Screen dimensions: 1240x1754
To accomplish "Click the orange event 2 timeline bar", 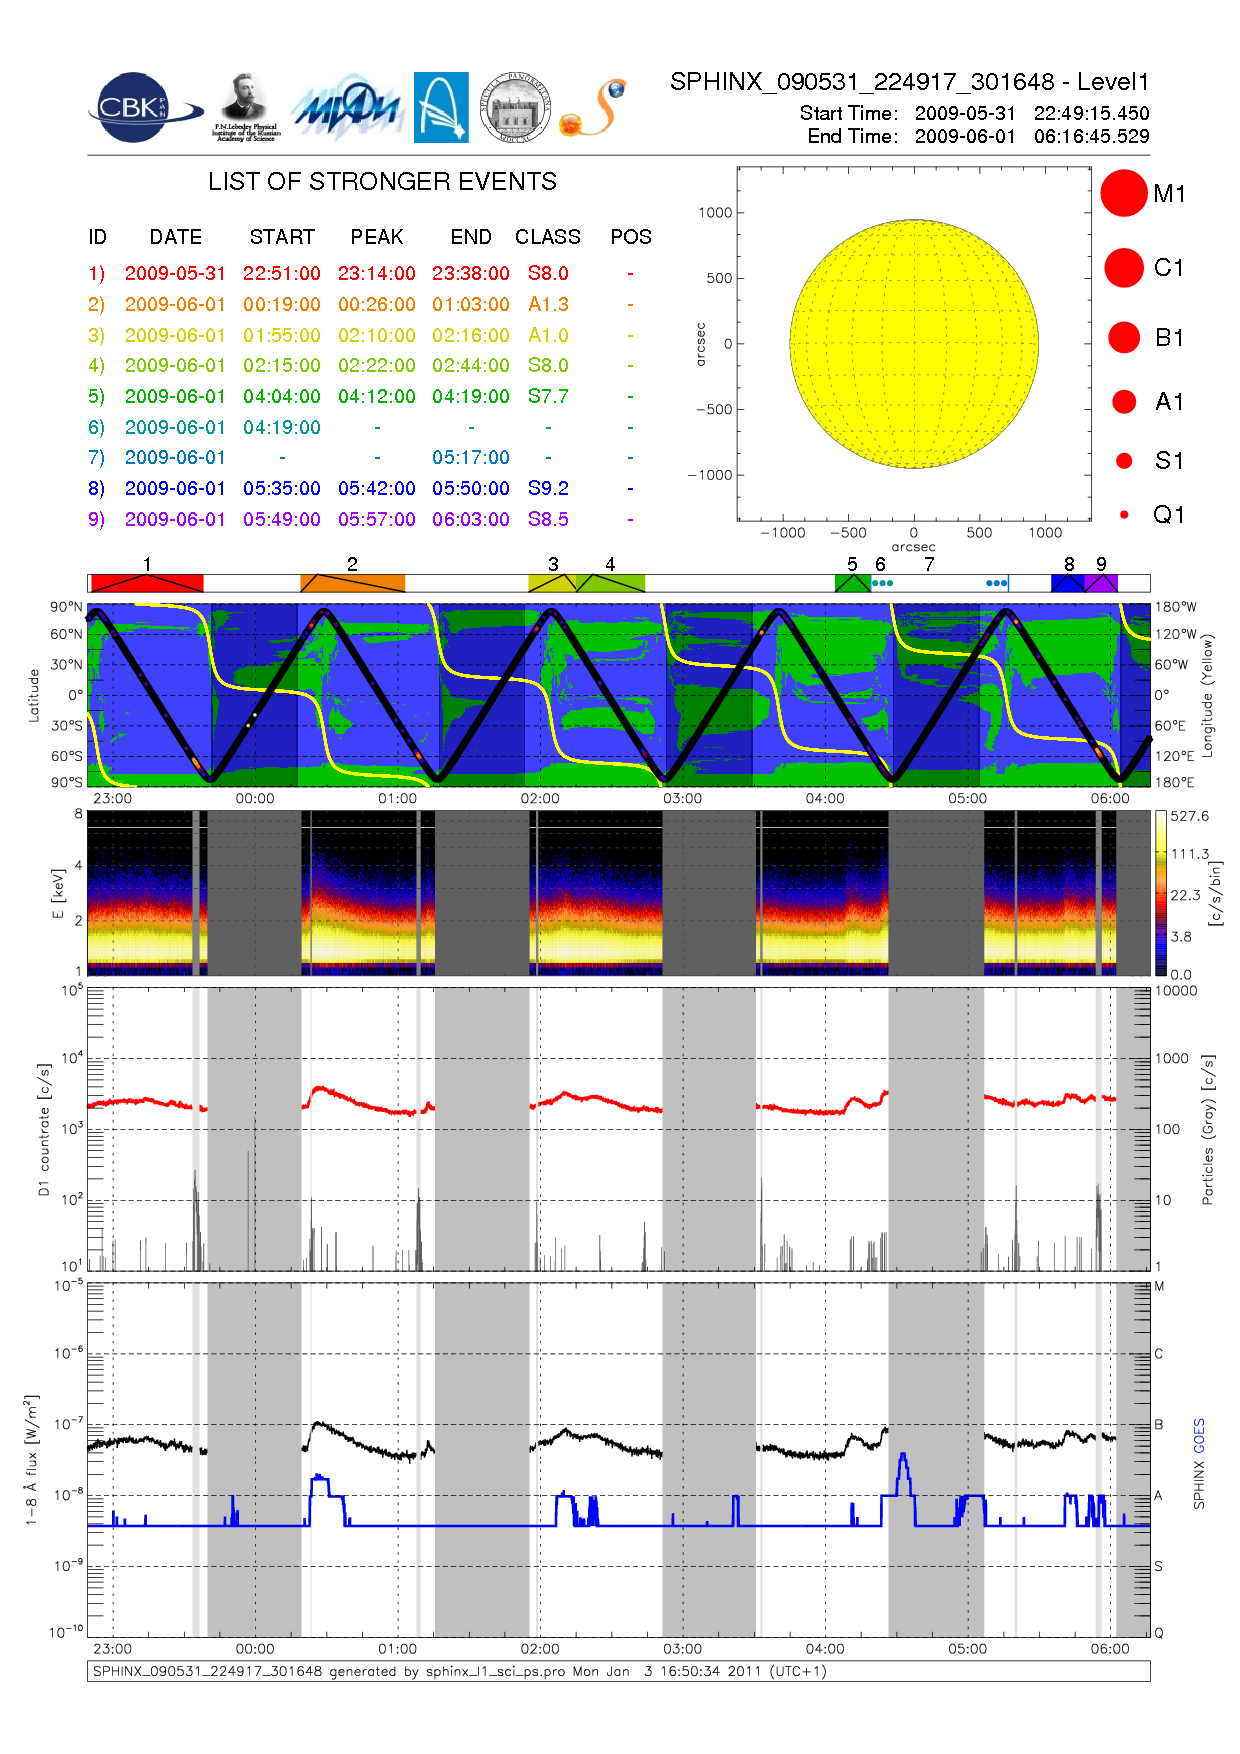I will [x=353, y=583].
